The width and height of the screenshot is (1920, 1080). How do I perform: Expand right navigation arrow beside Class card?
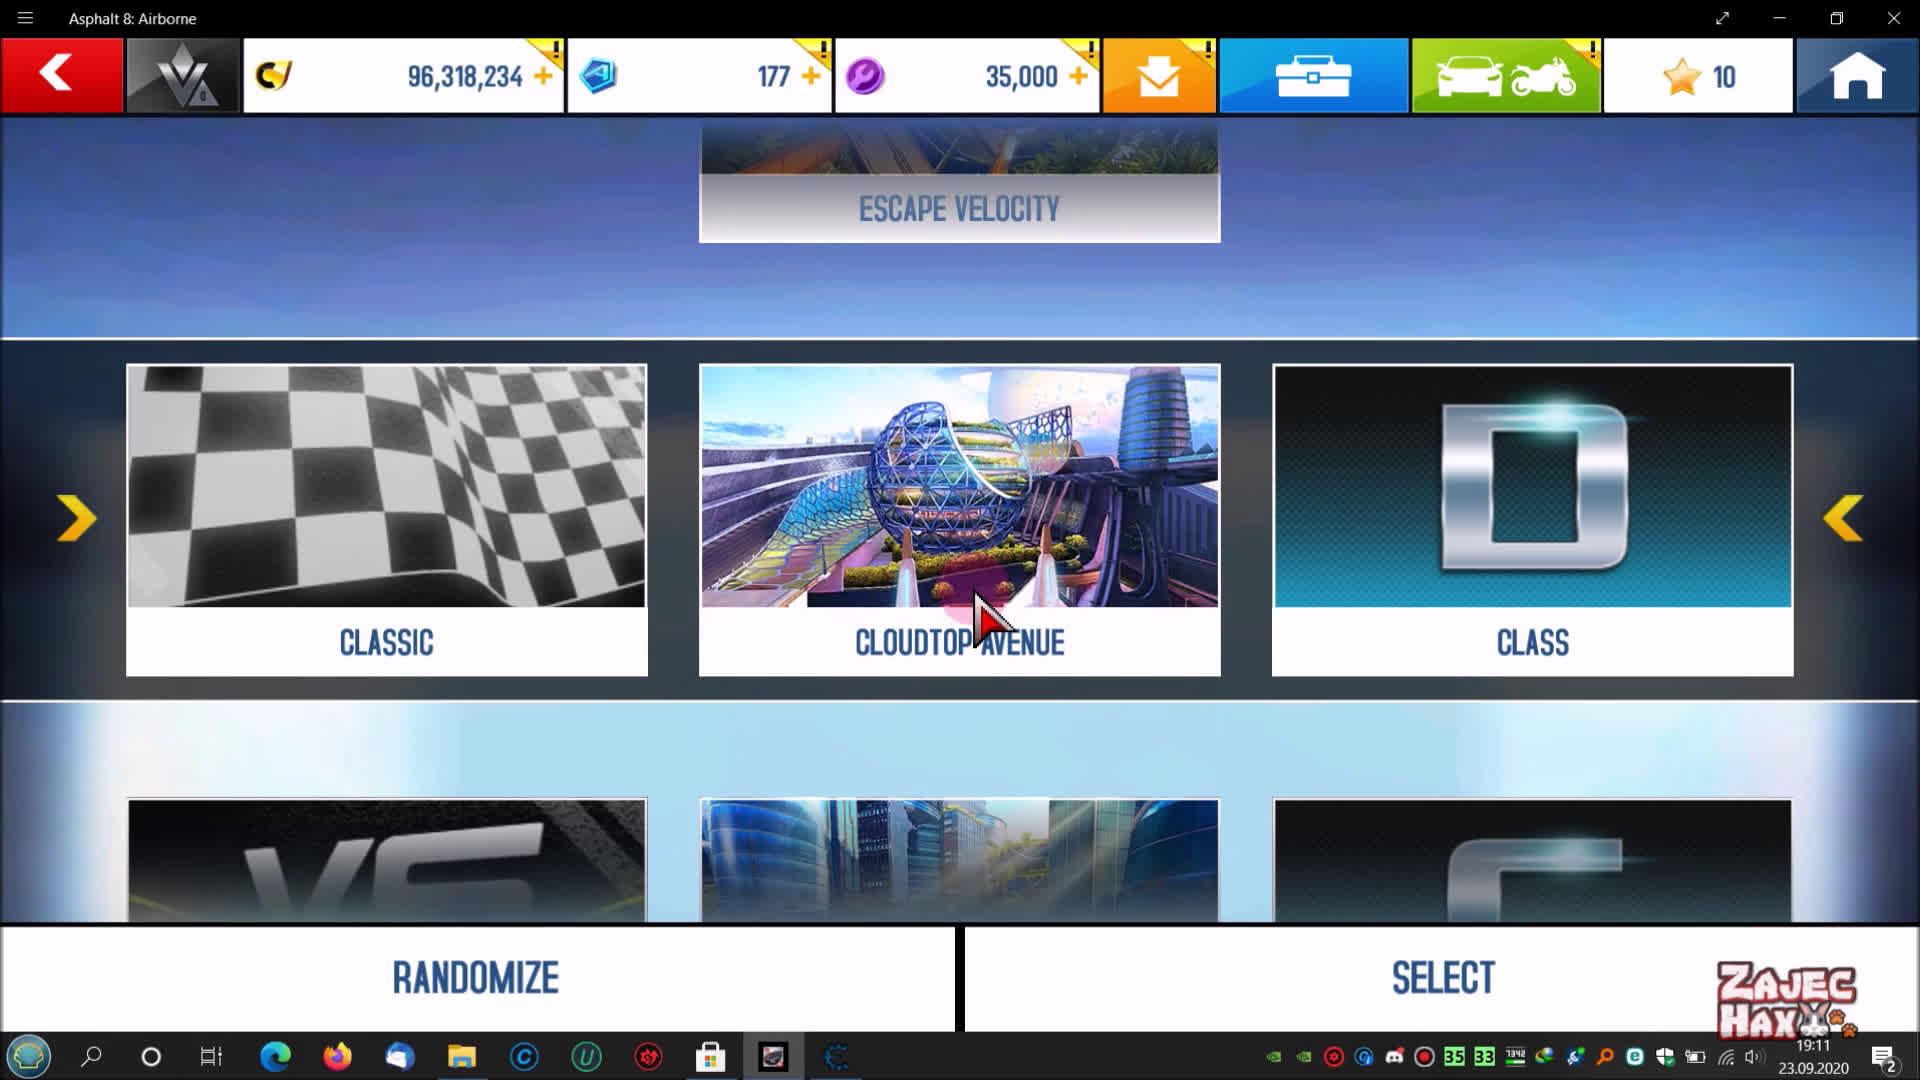tap(1845, 516)
